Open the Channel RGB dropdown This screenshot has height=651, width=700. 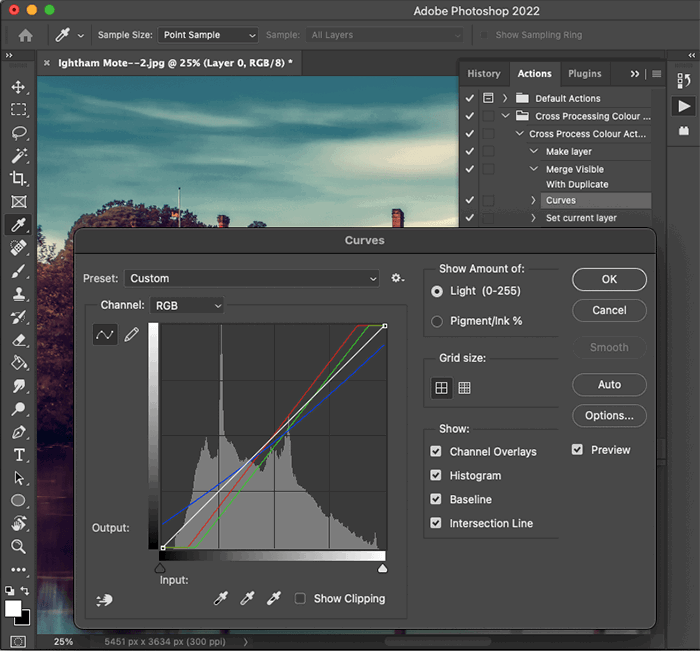pyautogui.click(x=187, y=305)
